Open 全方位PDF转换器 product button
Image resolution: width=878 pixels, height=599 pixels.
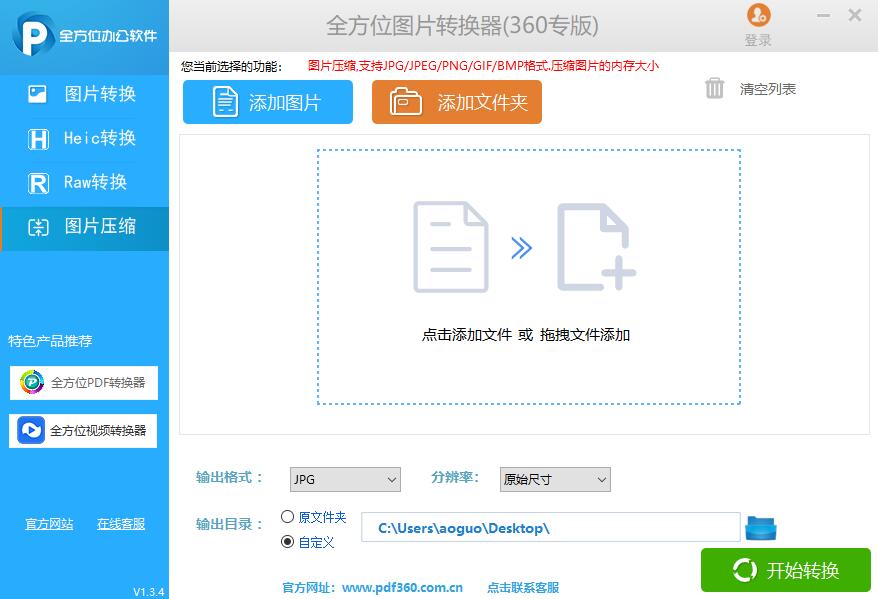pos(84,383)
